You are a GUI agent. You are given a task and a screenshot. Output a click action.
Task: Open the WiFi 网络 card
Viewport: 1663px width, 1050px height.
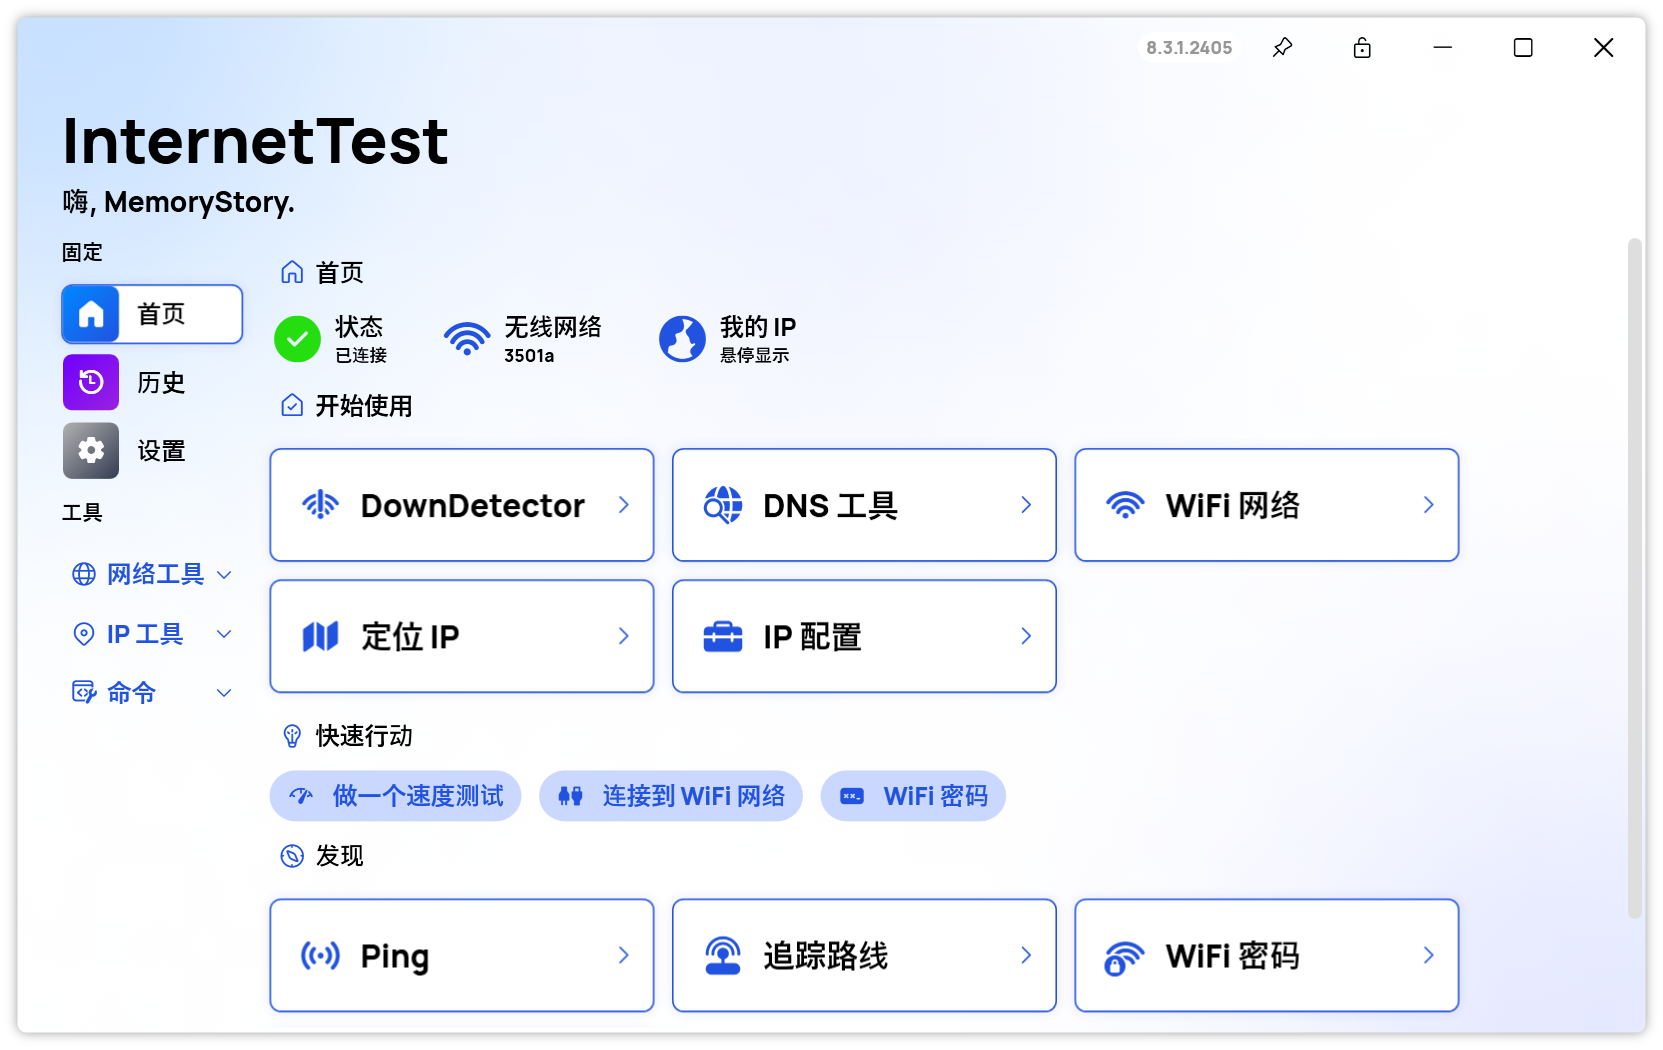pyautogui.click(x=1267, y=505)
